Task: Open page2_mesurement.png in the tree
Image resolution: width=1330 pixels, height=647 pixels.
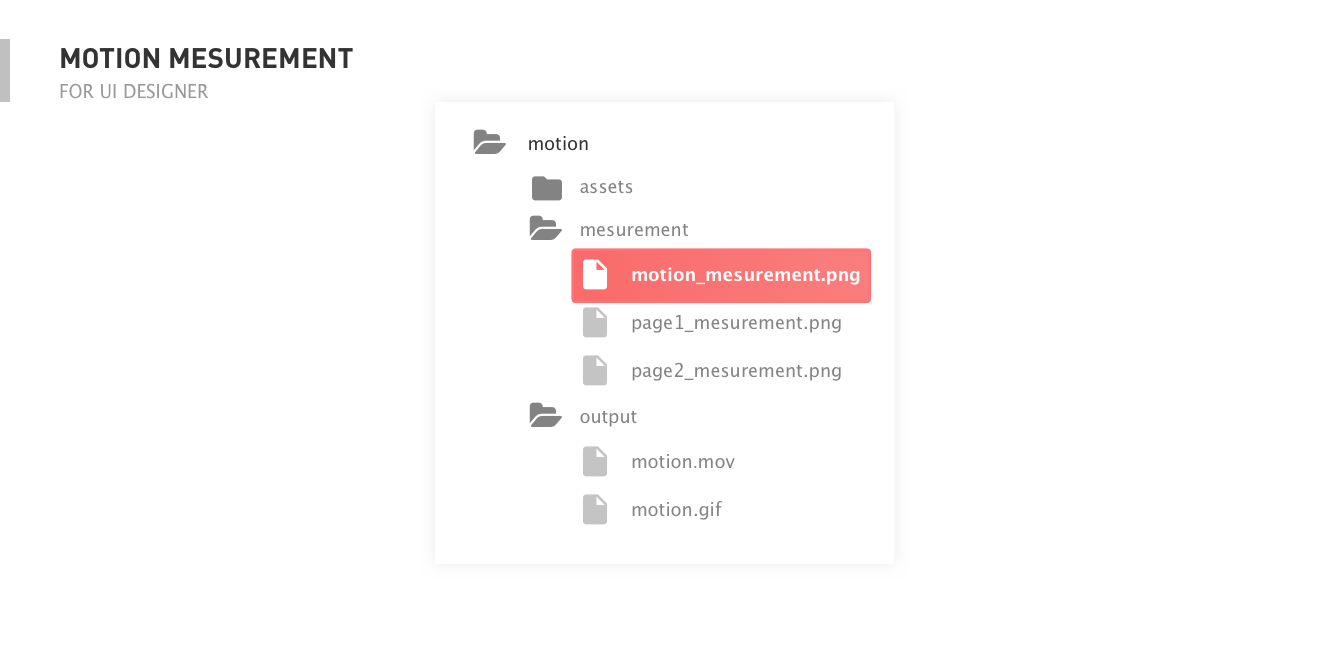Action: (x=736, y=371)
